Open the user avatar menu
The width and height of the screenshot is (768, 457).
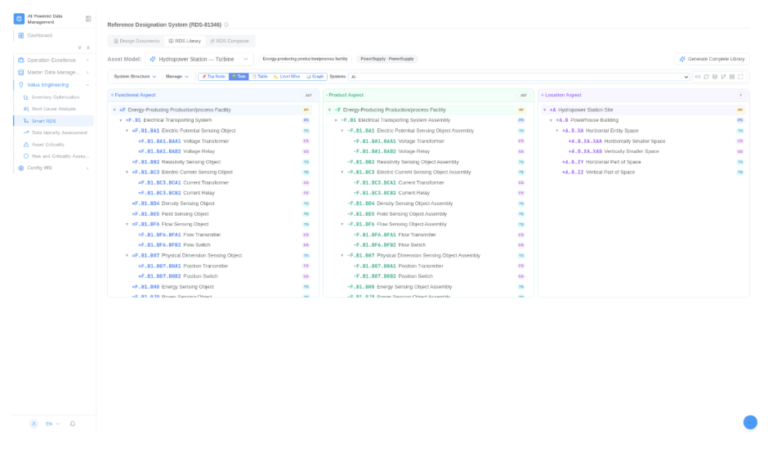pos(34,424)
